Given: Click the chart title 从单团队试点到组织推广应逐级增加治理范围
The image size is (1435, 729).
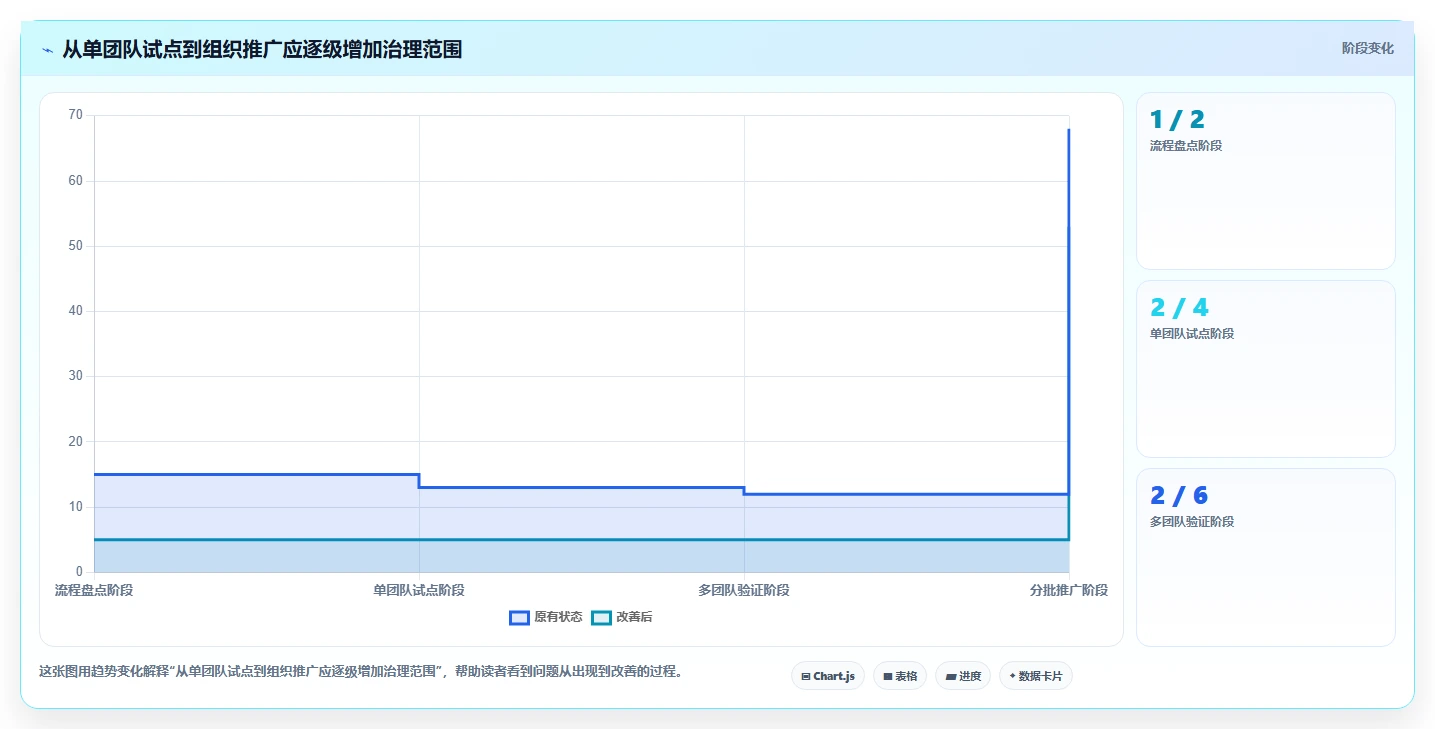Looking at the screenshot, I should pyautogui.click(x=262, y=49).
